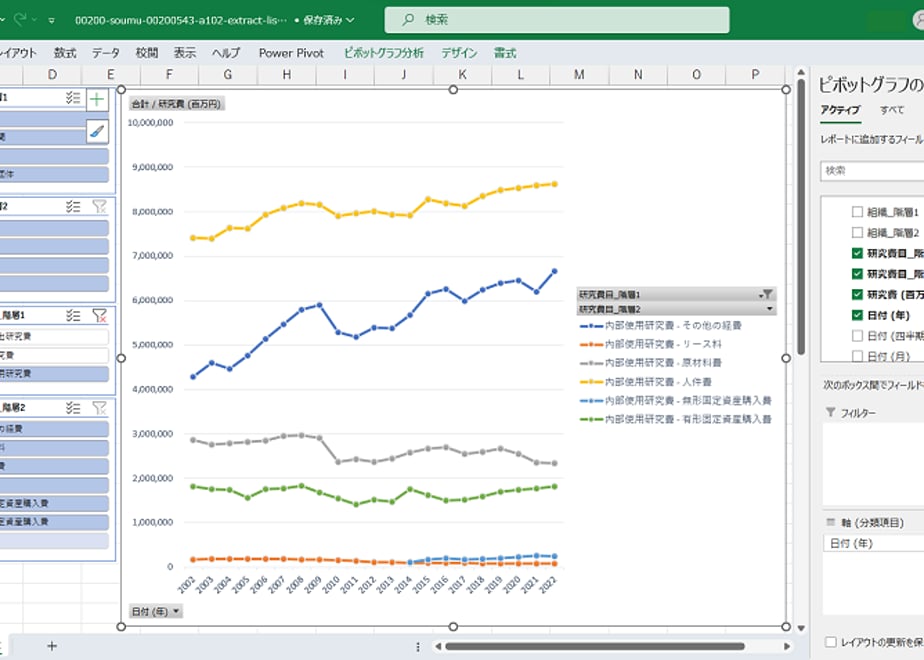Select the 用研究費 slicer item

pyautogui.click(x=54, y=374)
